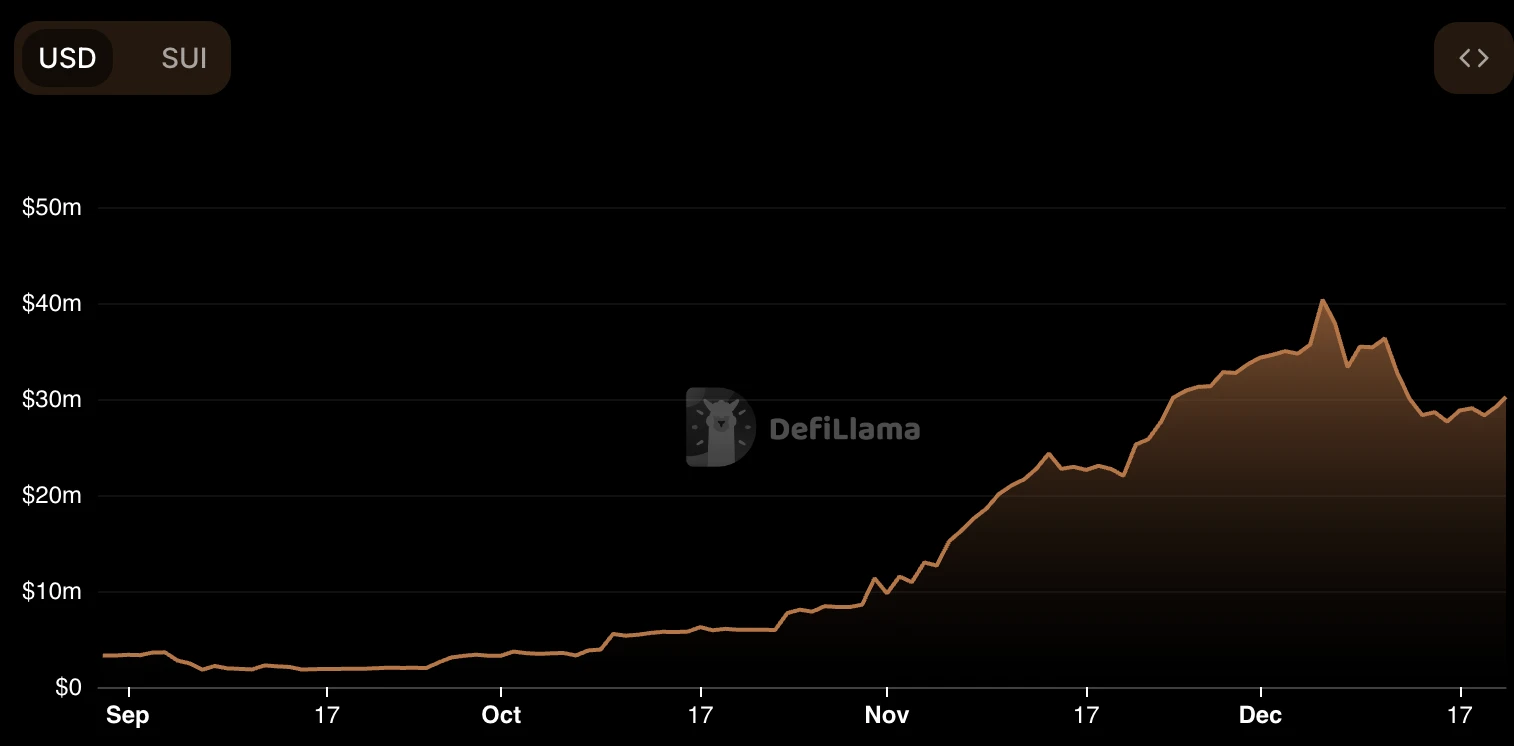
Task: Click the 17 tick label after Oct
Action: [x=701, y=715]
